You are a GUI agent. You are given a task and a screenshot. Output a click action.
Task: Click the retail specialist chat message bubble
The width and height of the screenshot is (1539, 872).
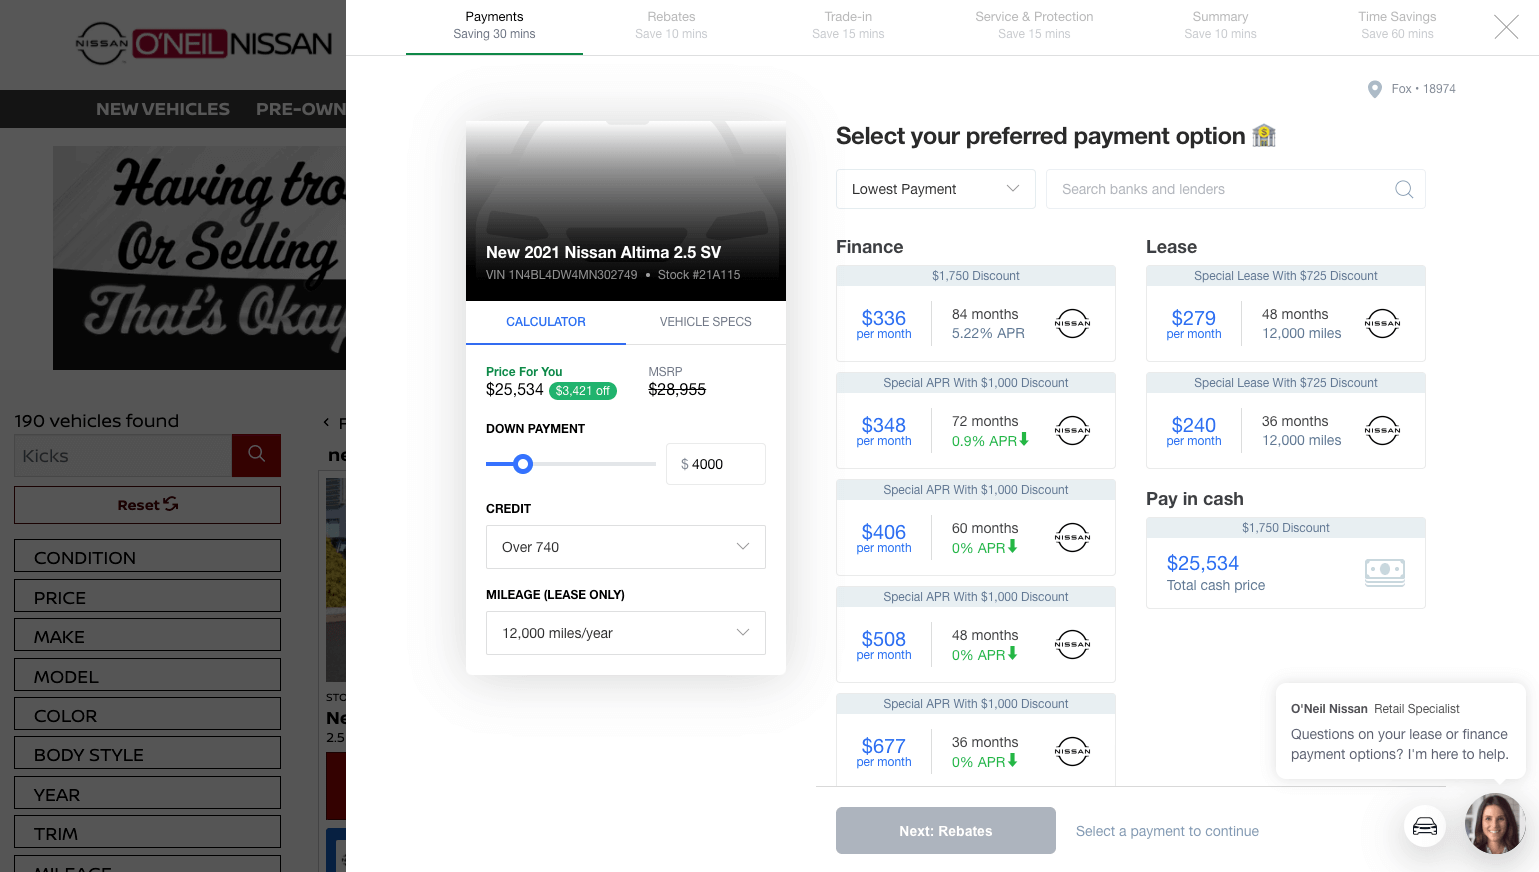pos(1400,731)
